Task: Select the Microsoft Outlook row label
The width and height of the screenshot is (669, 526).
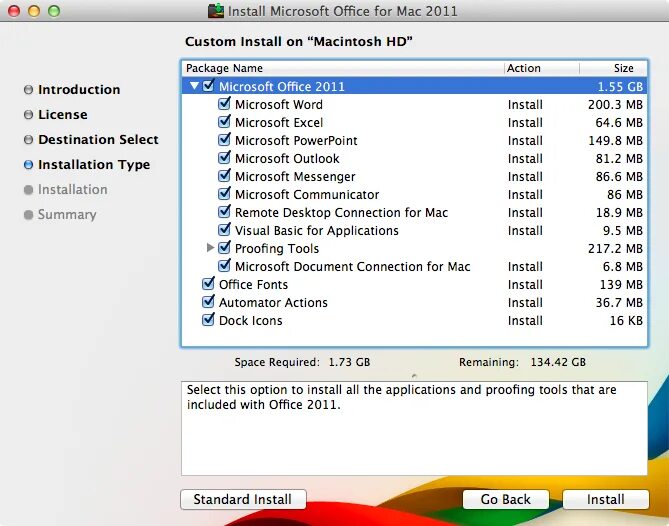Action: pos(287,158)
